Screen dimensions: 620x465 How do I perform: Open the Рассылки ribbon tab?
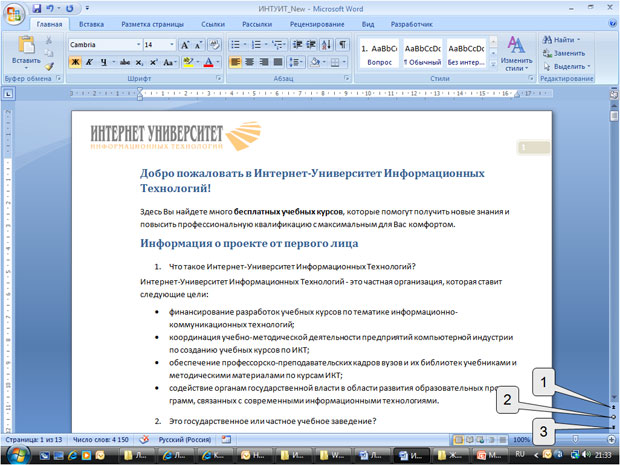pyautogui.click(x=257, y=24)
